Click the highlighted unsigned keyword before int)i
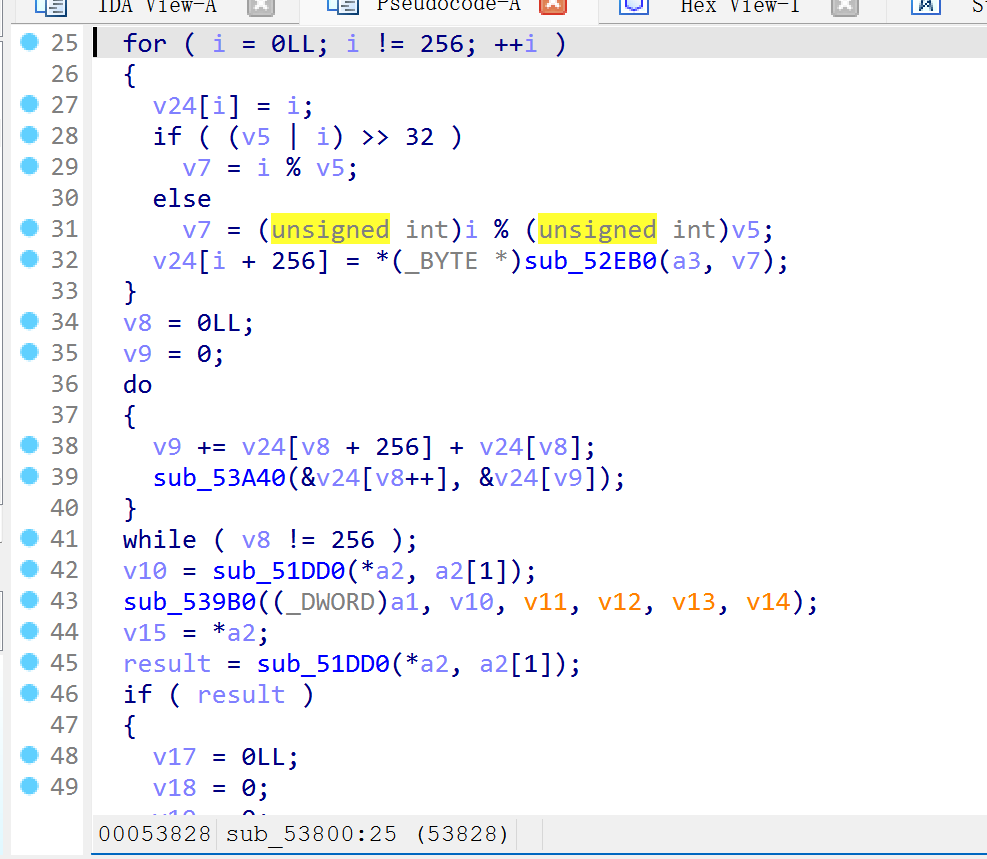Screen dimensions: 987x859 click(x=330, y=230)
